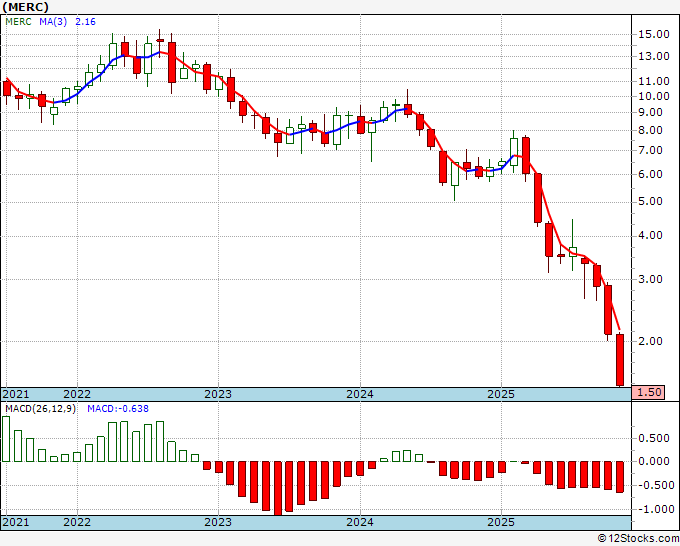Click the -1.000 MACD axis label
680x546 pixels.
click(654, 509)
